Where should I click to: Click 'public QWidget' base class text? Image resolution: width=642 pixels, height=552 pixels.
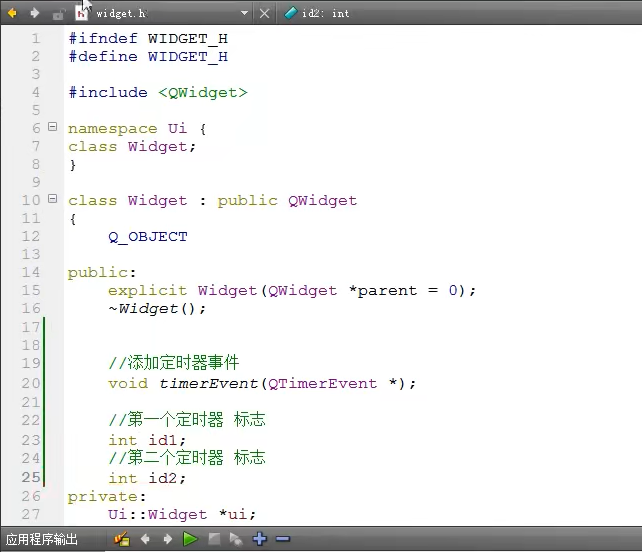(287, 201)
